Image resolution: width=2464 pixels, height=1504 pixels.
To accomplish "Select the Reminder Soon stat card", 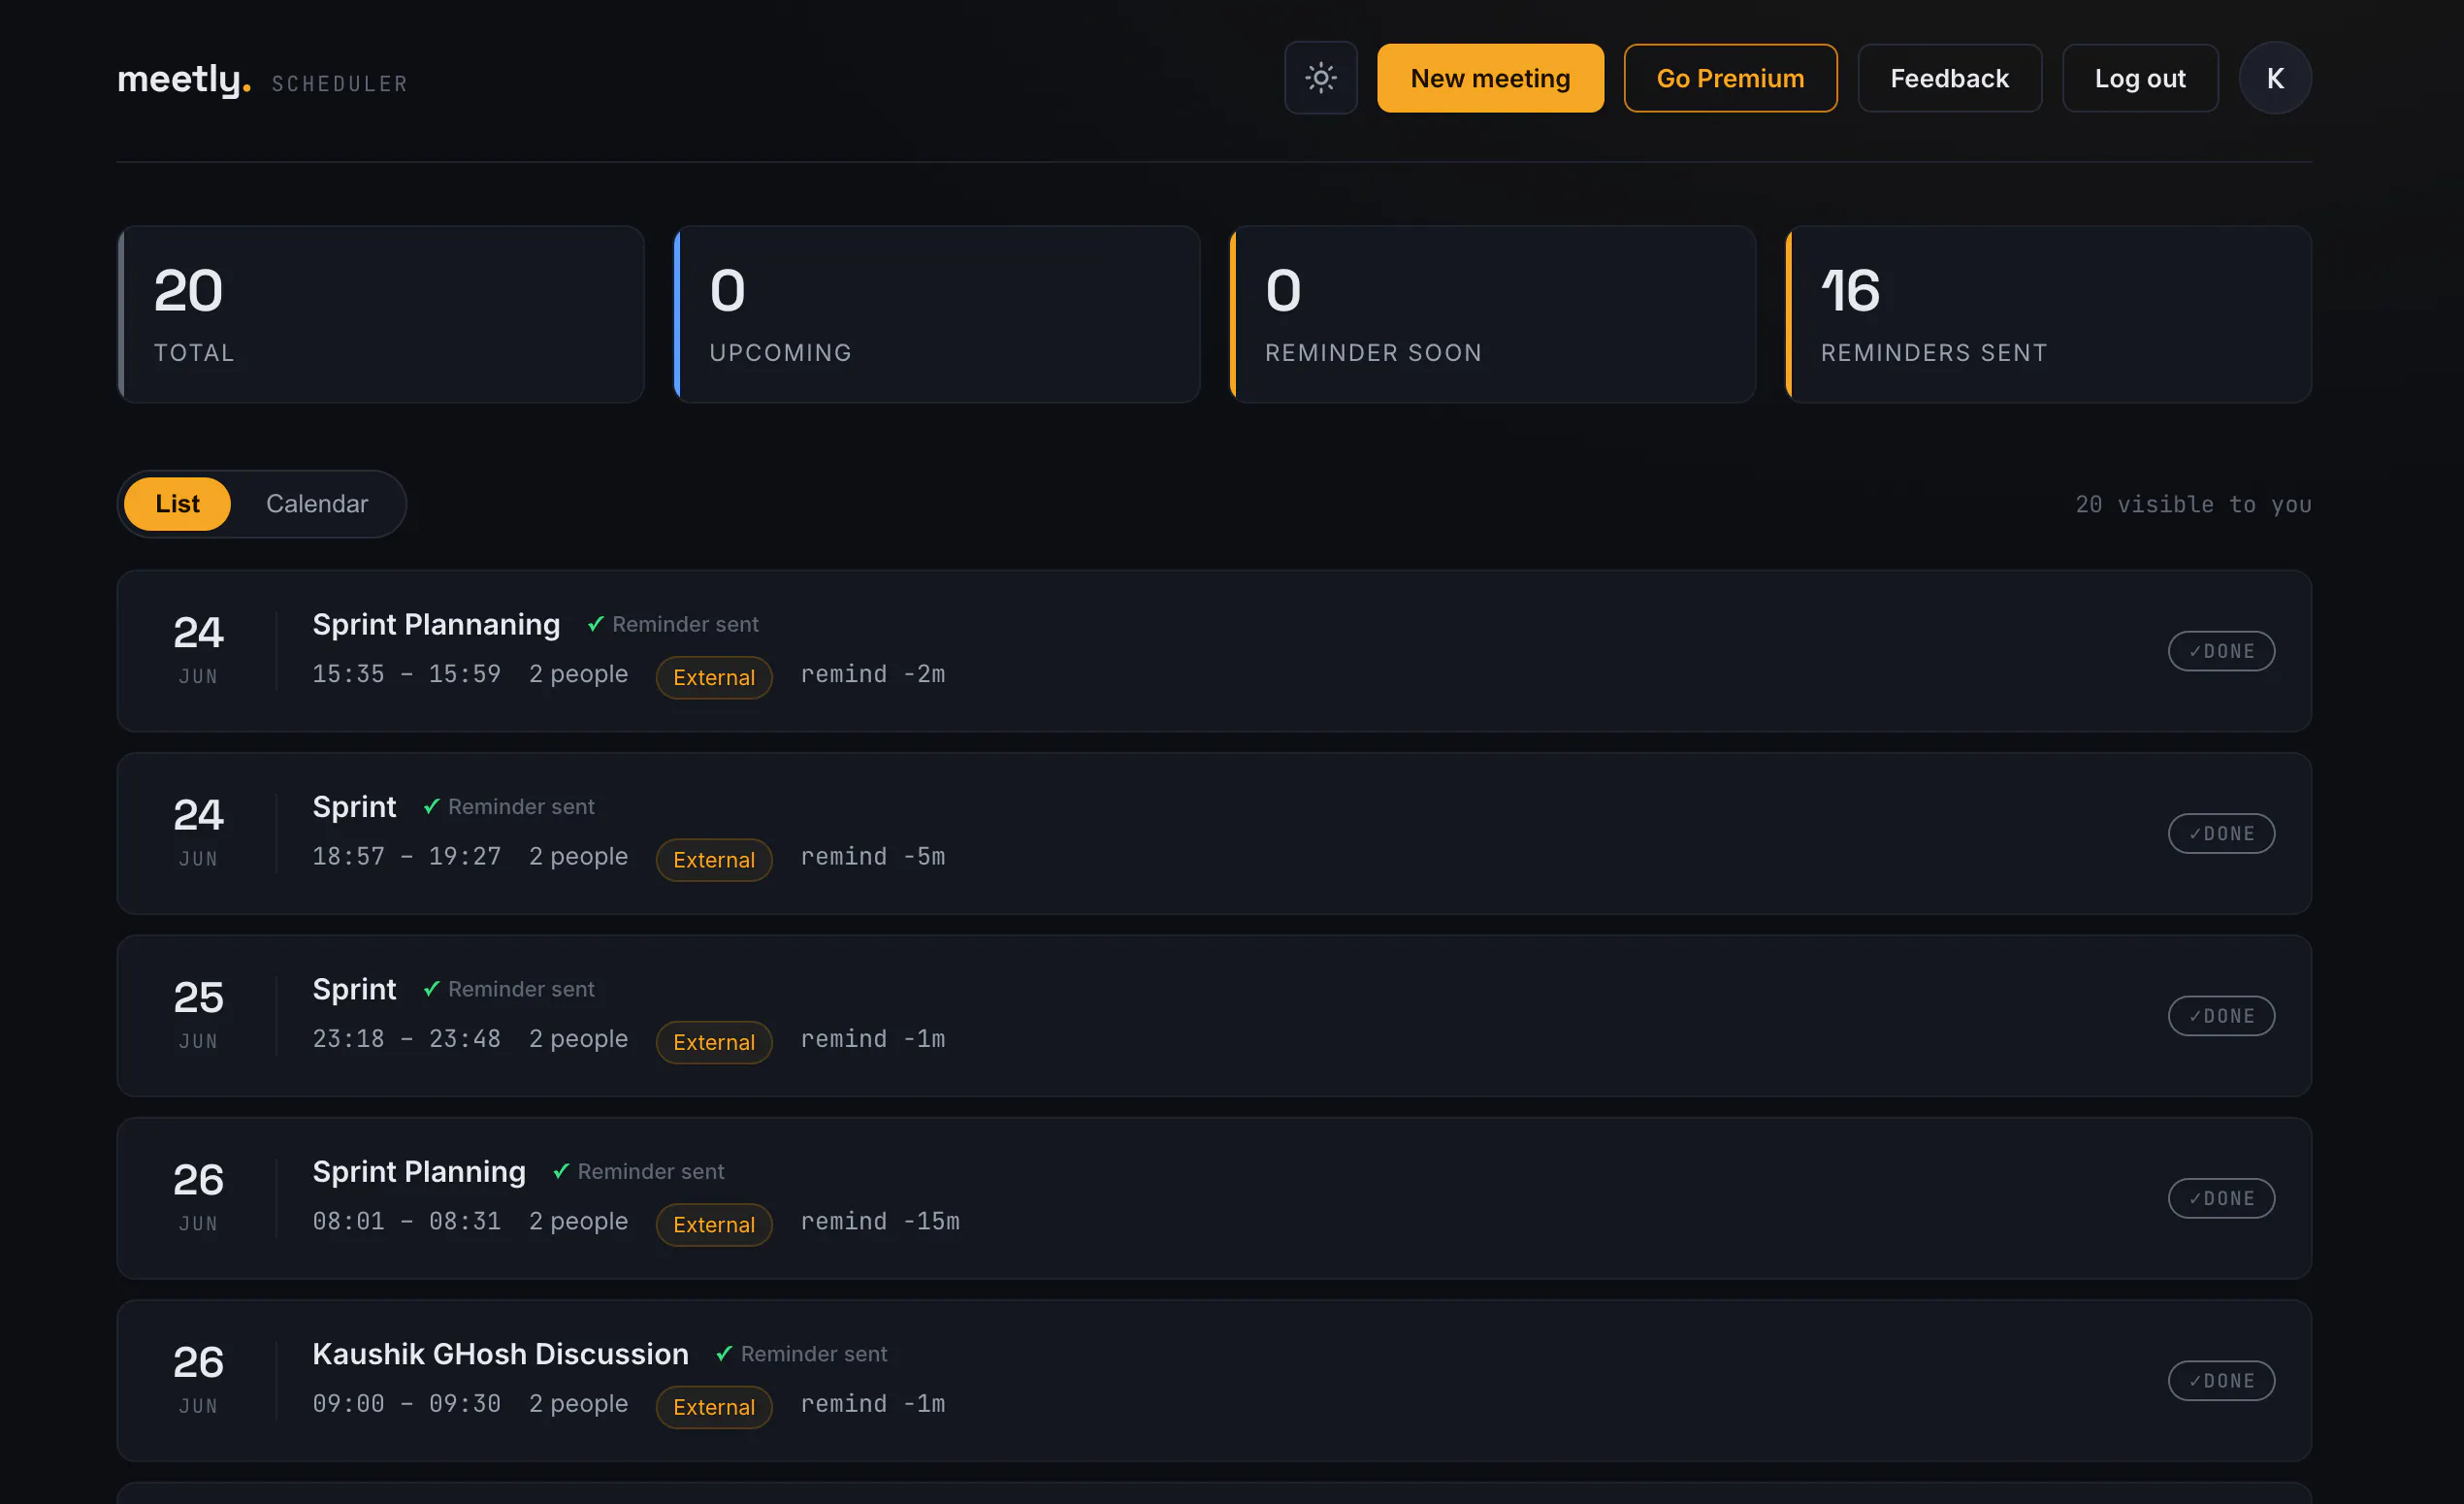I will [1492, 314].
